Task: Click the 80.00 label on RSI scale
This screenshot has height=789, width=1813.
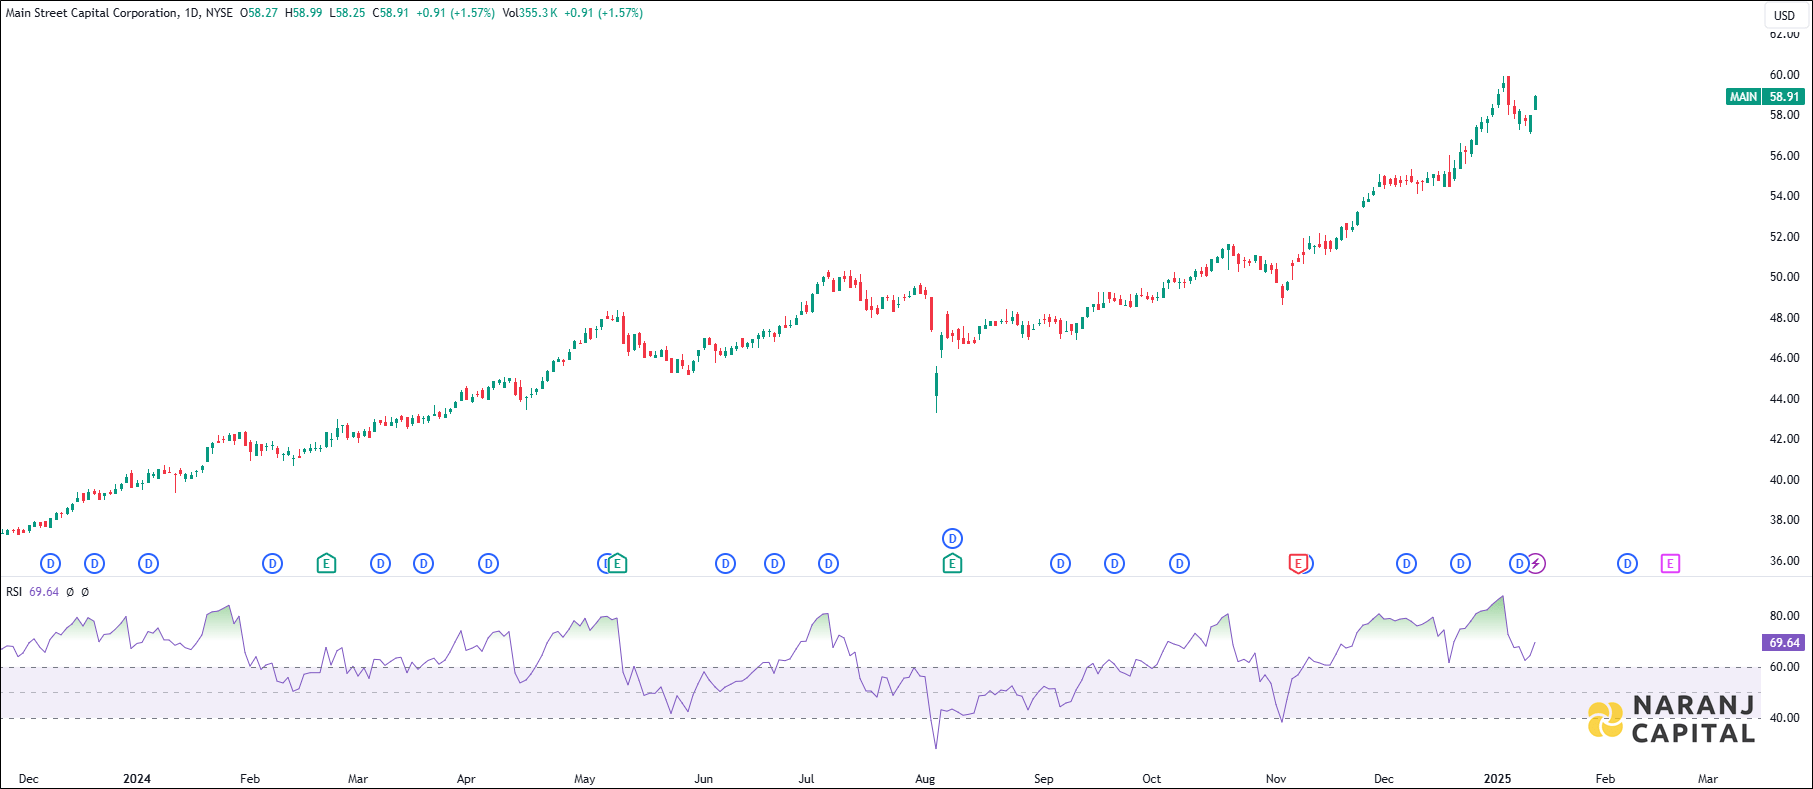Action: (1784, 616)
